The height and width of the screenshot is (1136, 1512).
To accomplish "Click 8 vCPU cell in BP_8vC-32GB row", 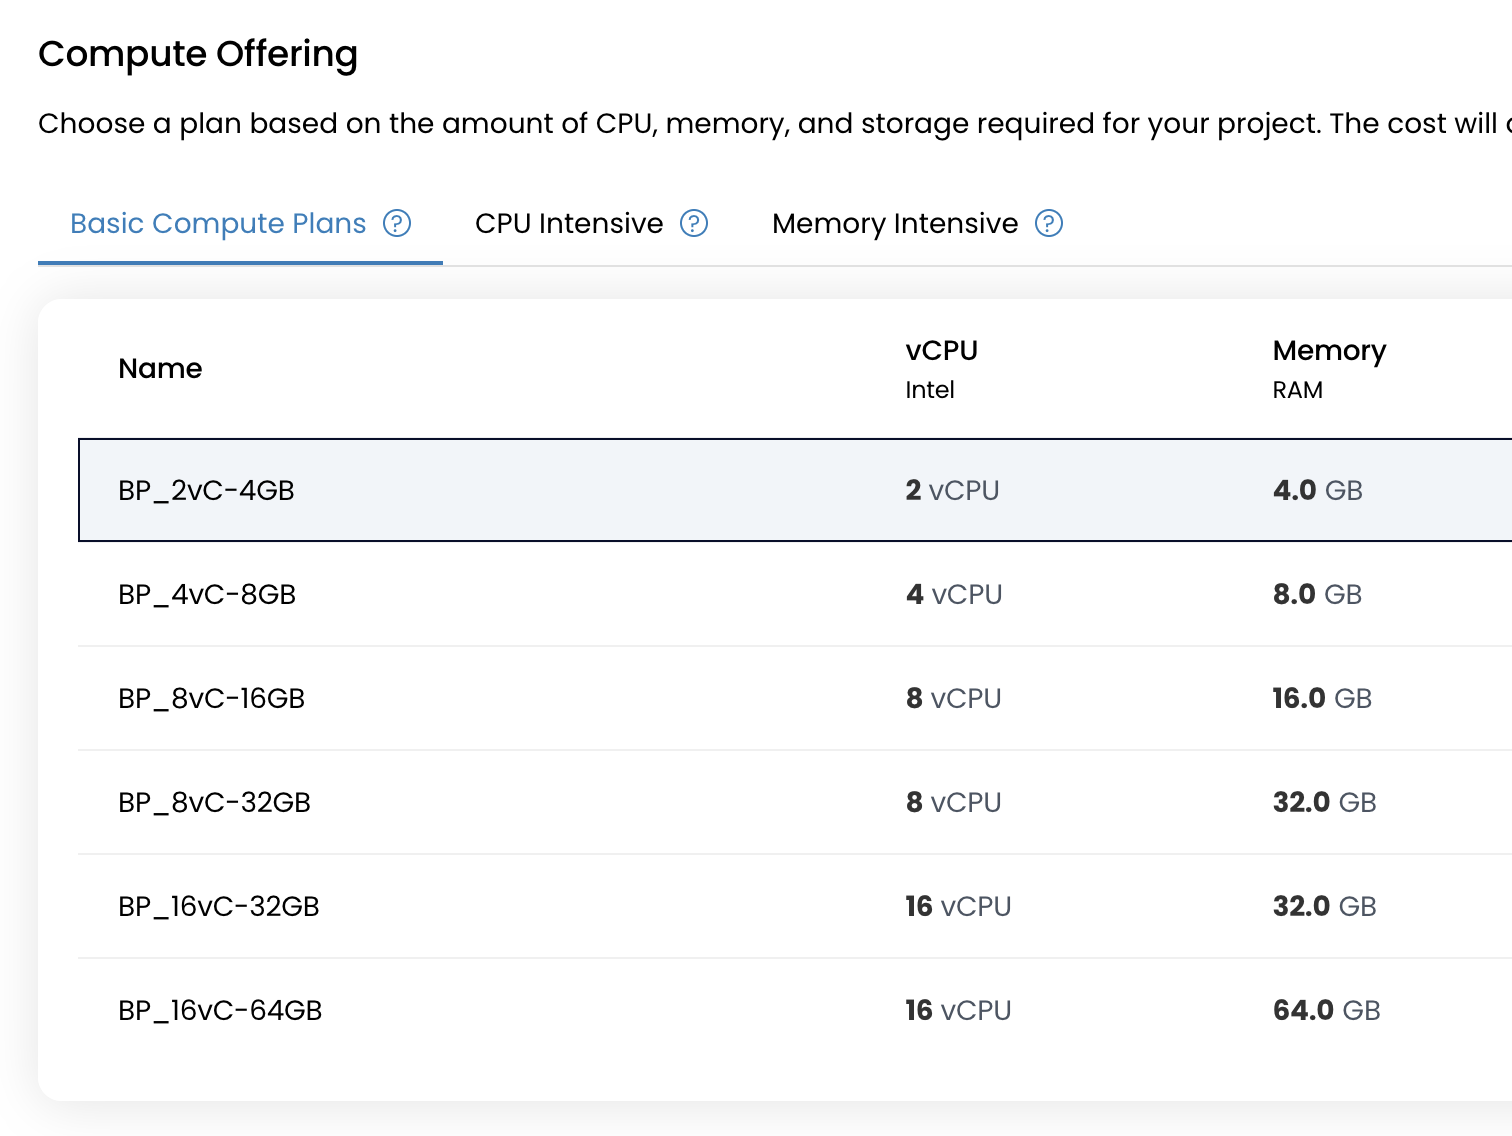I will (953, 802).
